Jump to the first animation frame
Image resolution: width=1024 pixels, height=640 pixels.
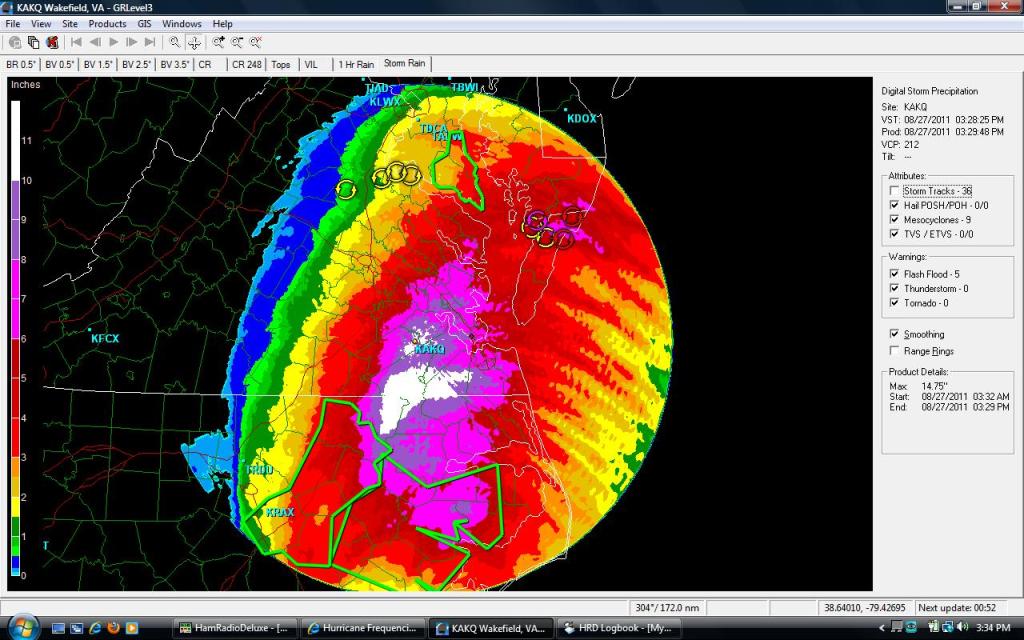pos(76,42)
